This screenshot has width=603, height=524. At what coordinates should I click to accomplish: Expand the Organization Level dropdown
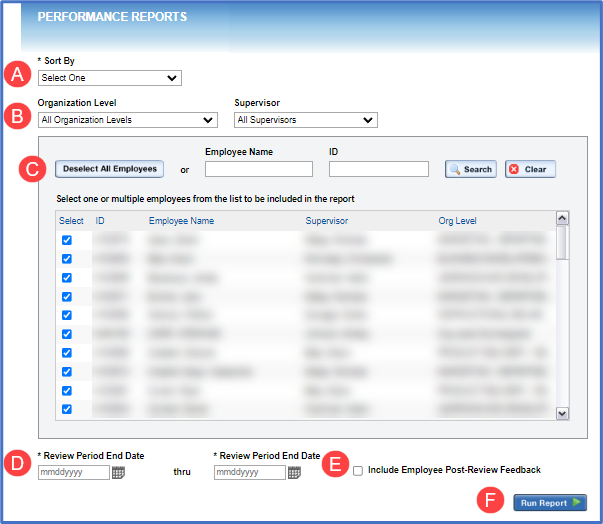point(128,120)
